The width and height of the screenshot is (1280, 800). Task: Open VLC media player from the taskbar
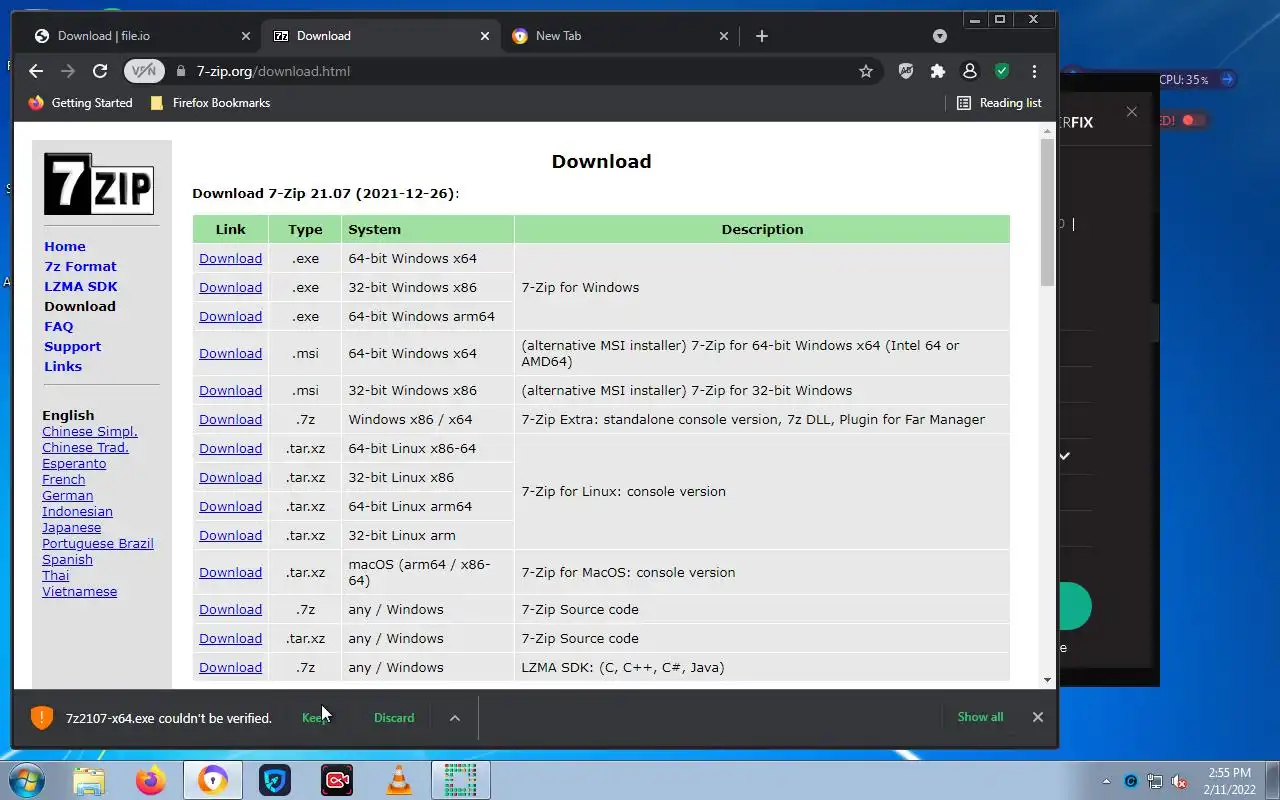[399, 780]
